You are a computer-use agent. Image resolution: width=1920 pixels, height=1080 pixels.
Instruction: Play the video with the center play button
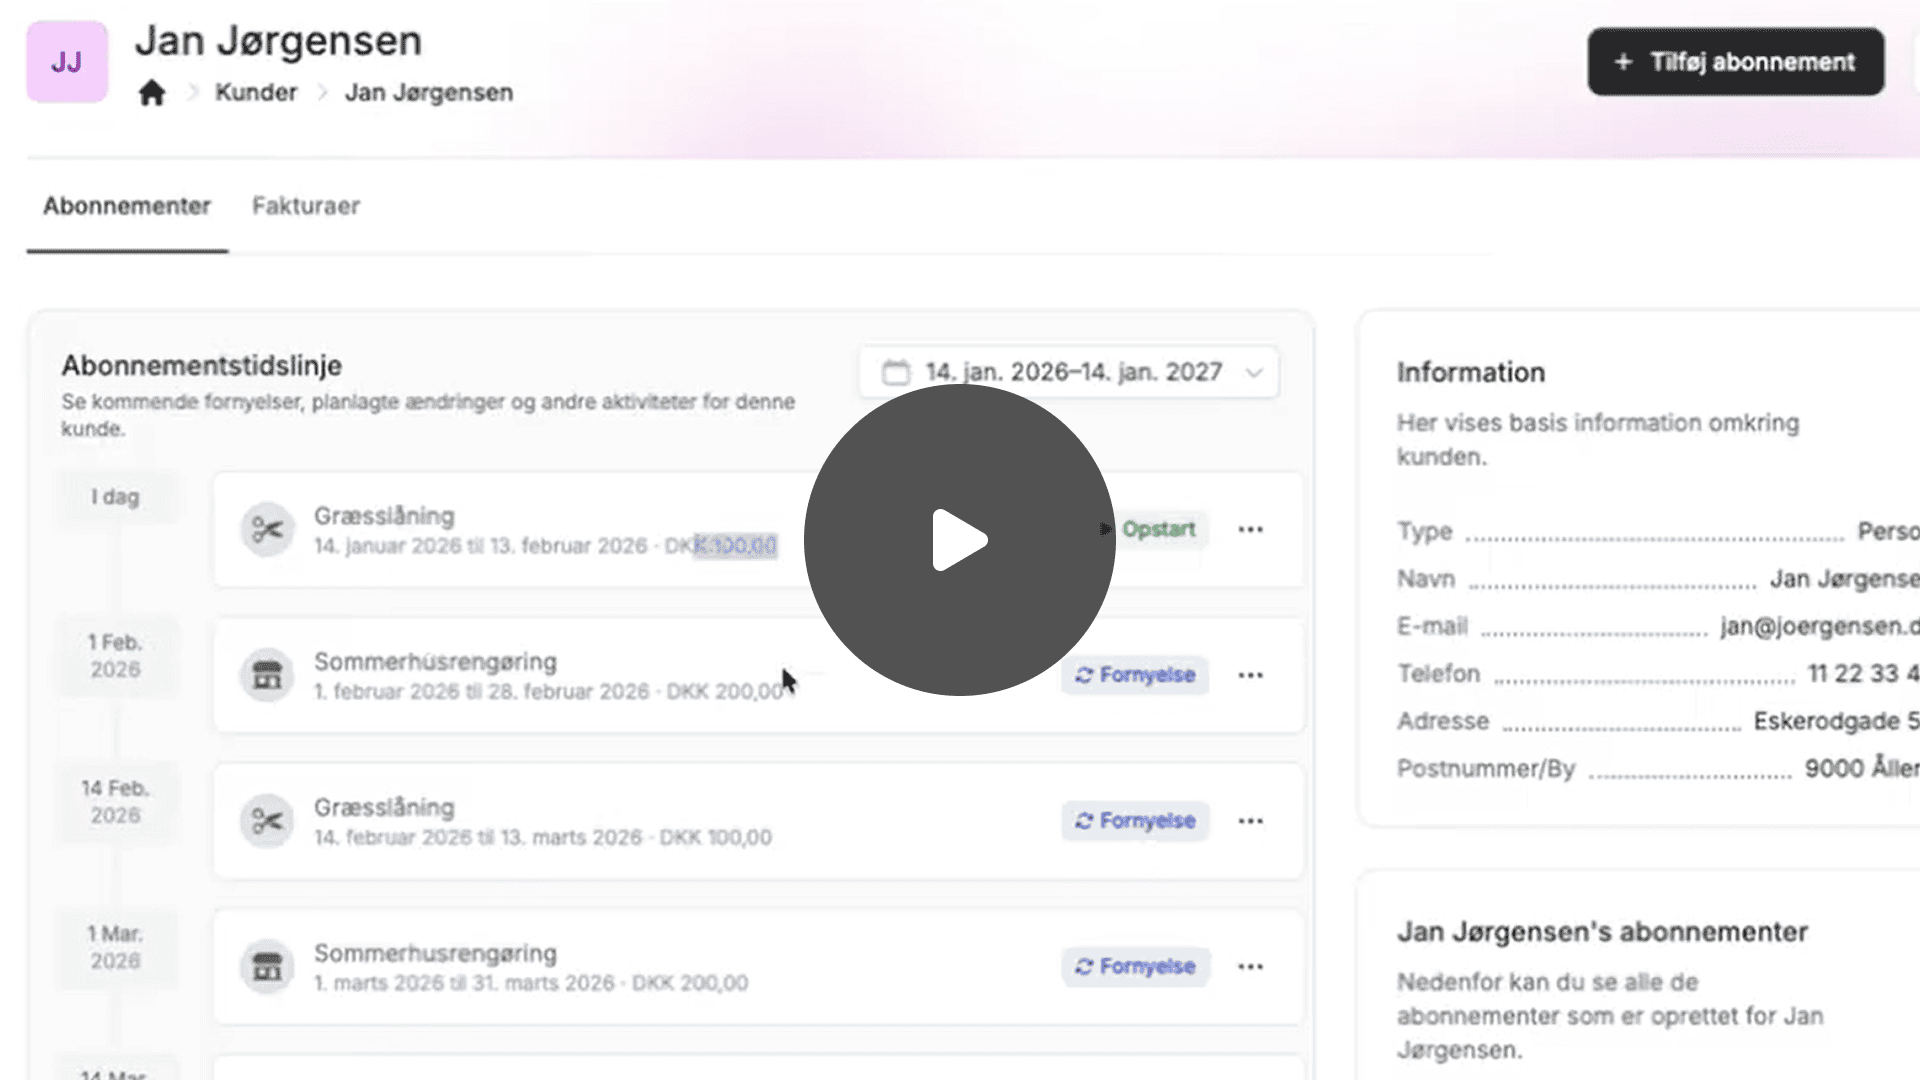coord(959,540)
